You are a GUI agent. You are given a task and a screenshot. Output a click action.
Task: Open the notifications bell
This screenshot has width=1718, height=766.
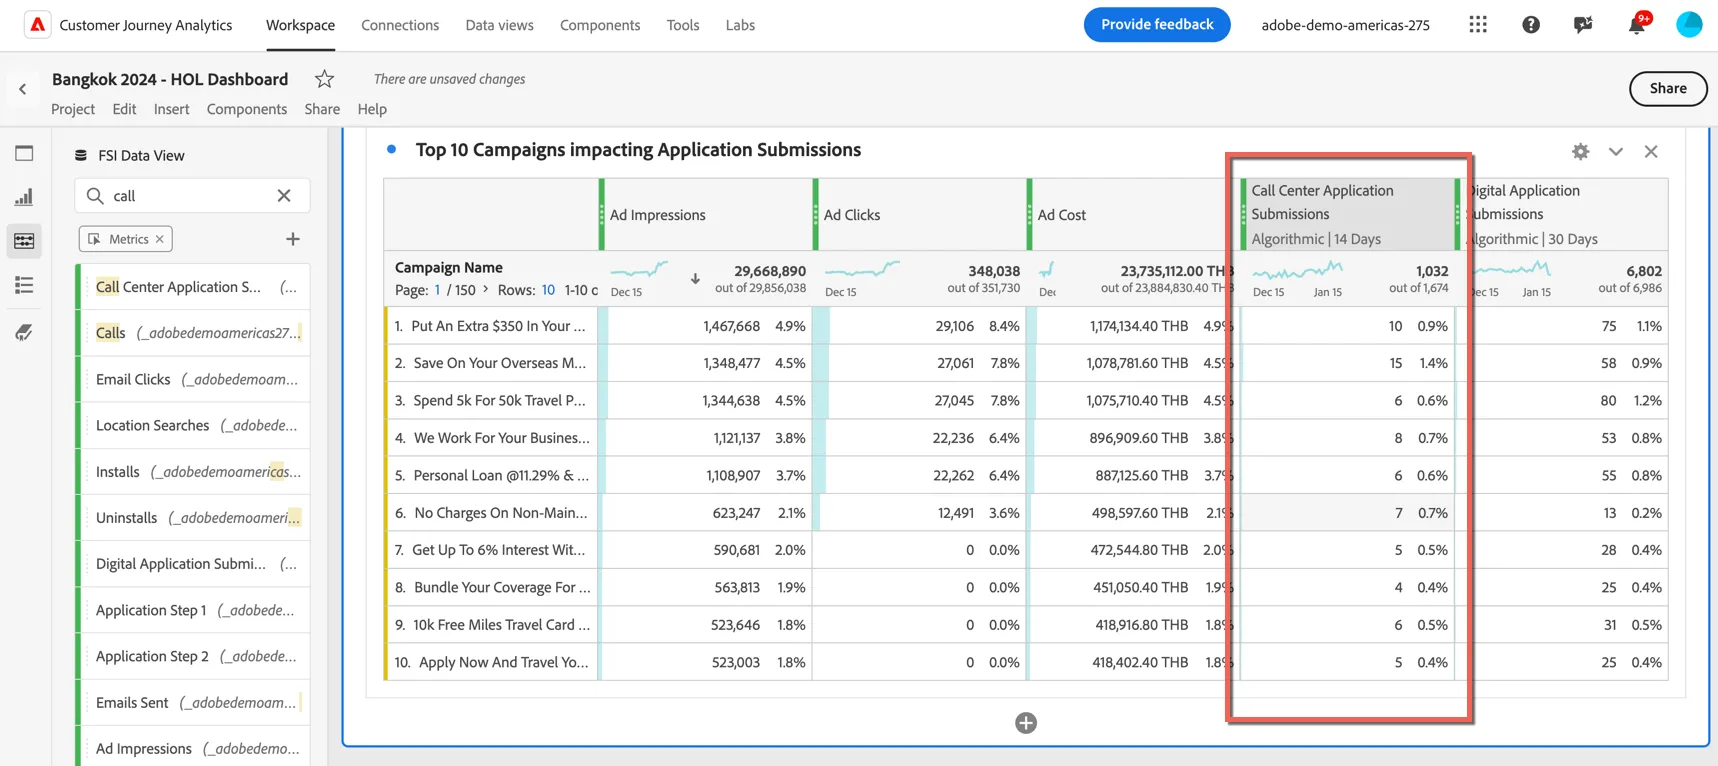(1636, 25)
